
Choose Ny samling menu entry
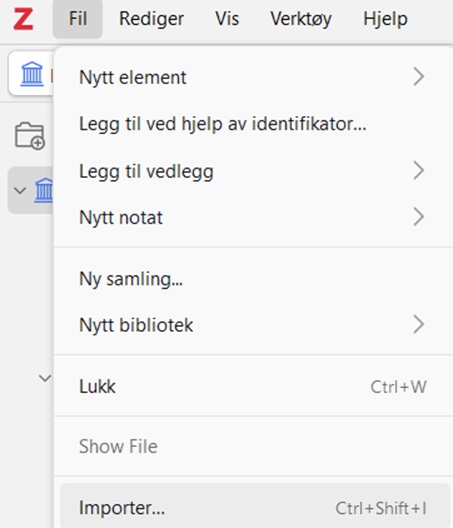(253, 279)
